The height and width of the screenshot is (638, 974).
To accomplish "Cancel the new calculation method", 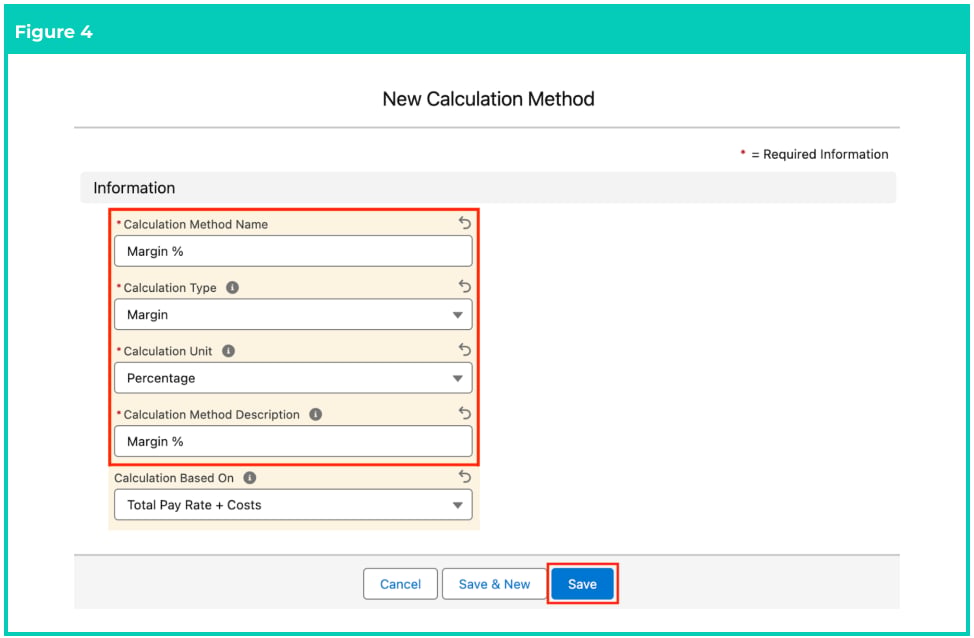I will (x=400, y=584).
